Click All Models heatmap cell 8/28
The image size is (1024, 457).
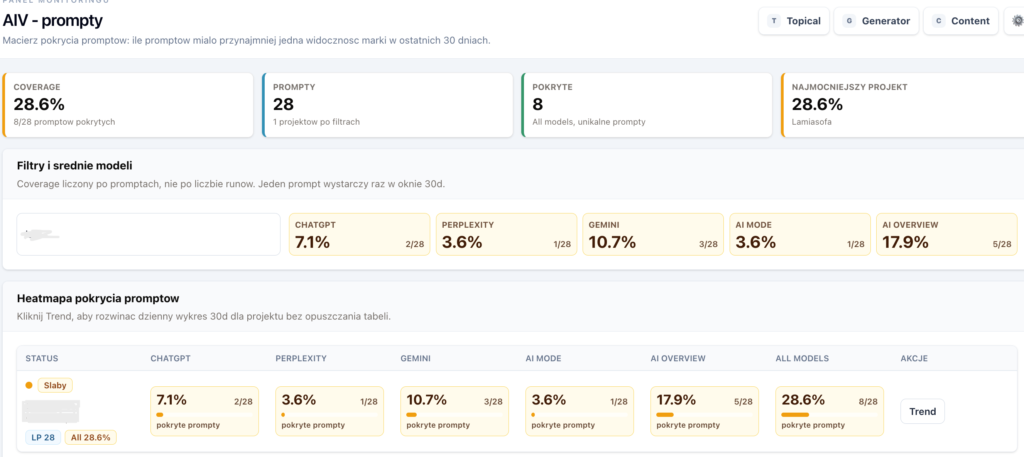(830, 411)
